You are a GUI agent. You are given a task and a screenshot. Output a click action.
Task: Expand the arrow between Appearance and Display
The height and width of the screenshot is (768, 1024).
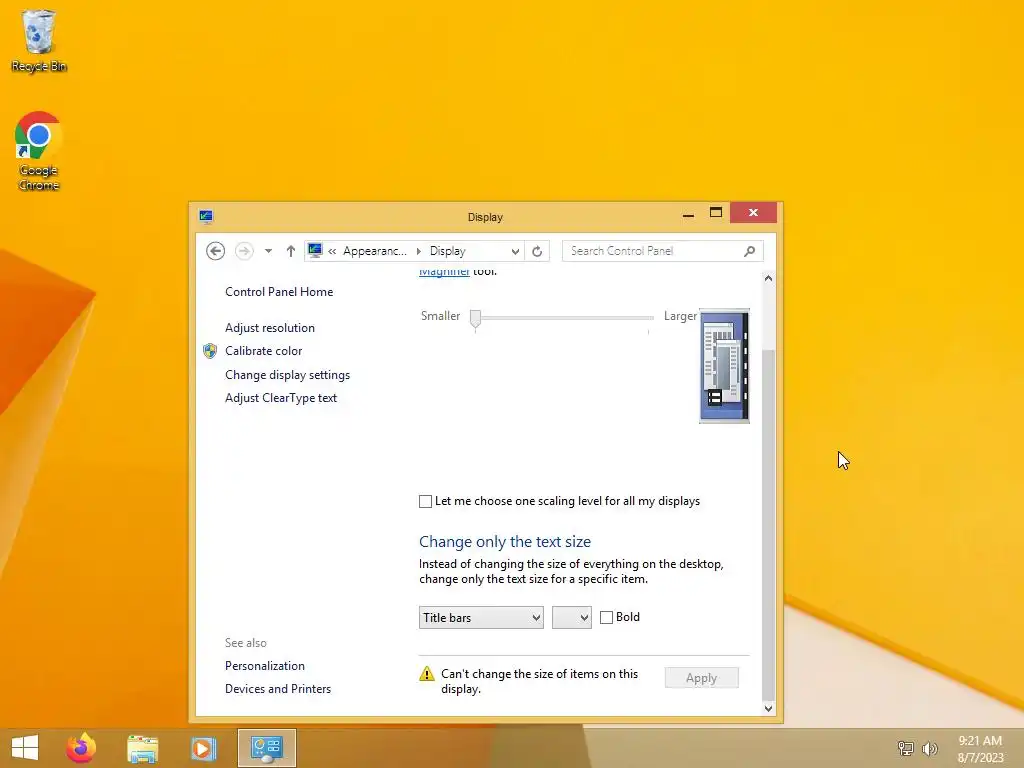(x=419, y=251)
